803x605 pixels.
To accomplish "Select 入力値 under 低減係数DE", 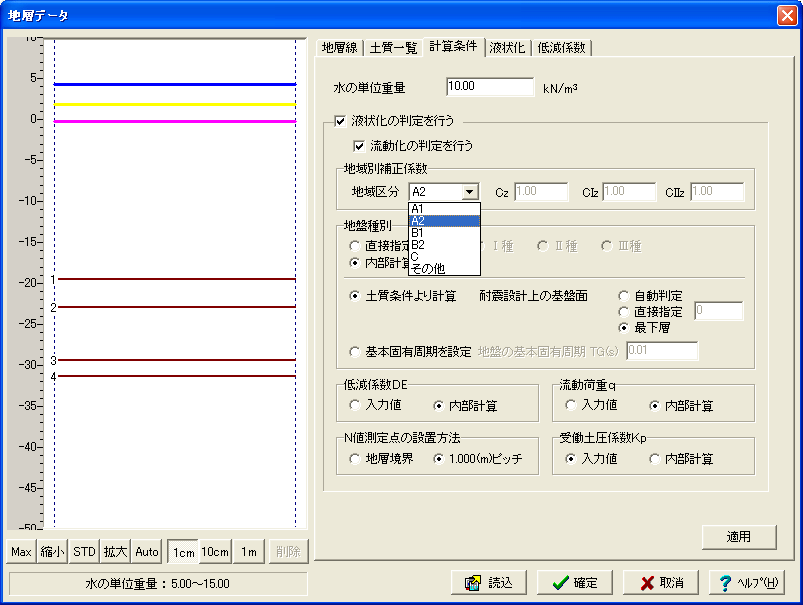I will point(354,405).
